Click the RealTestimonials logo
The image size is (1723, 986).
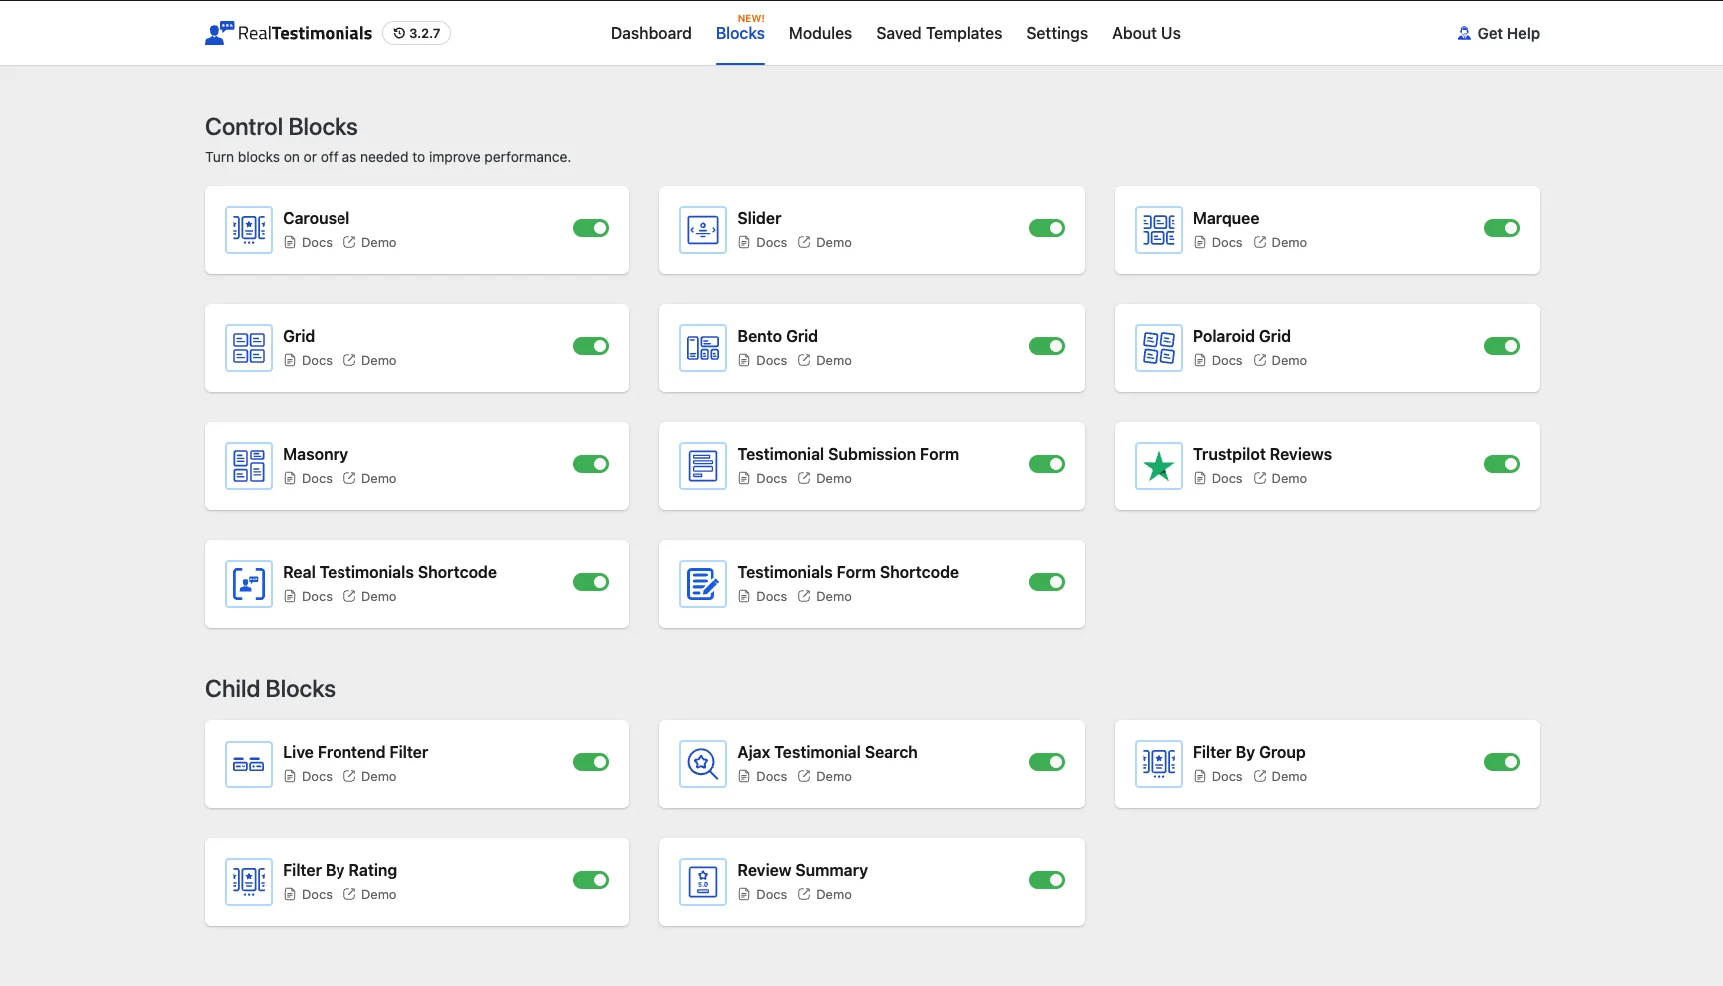[x=288, y=33]
